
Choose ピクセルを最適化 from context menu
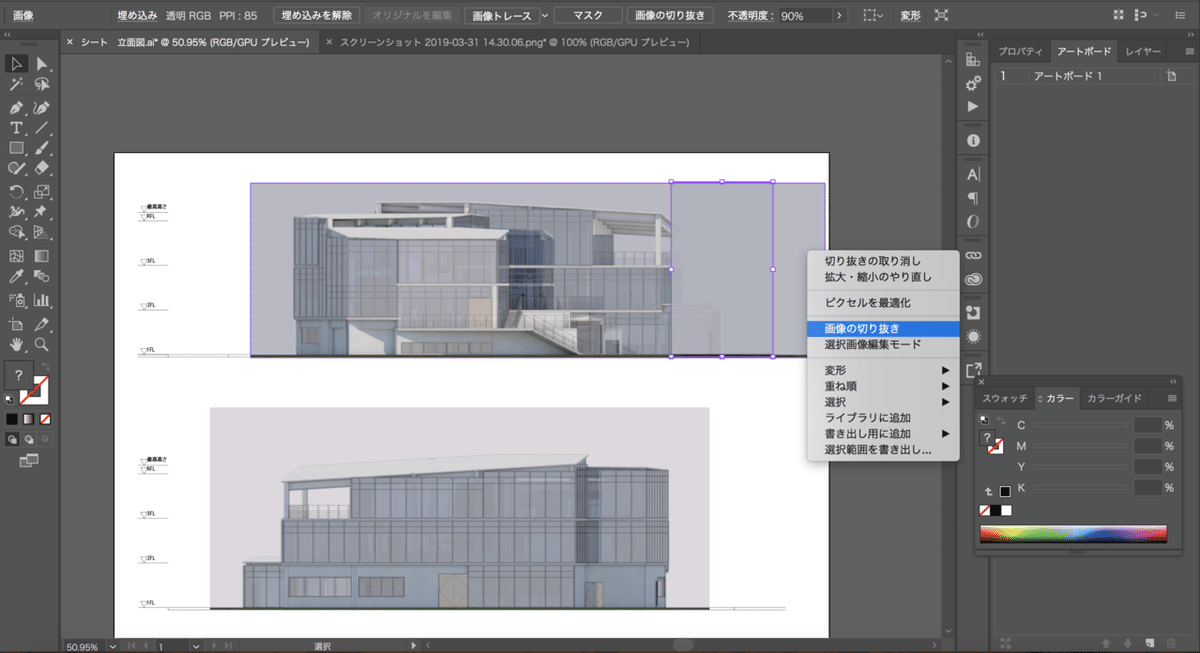[883, 302]
